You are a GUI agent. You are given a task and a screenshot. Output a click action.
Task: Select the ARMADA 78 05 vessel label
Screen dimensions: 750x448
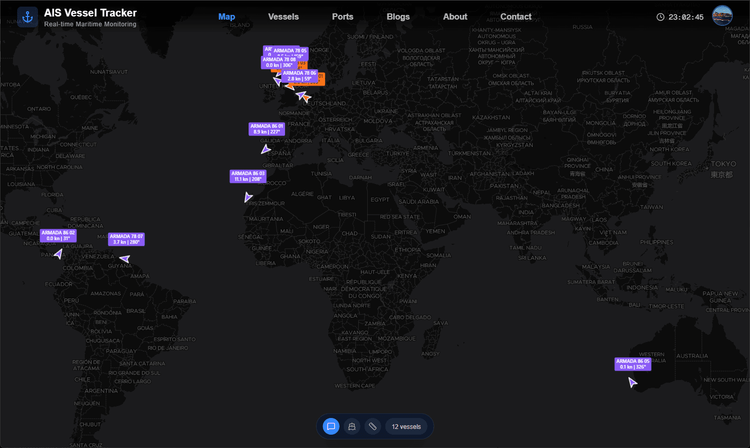click(x=290, y=51)
